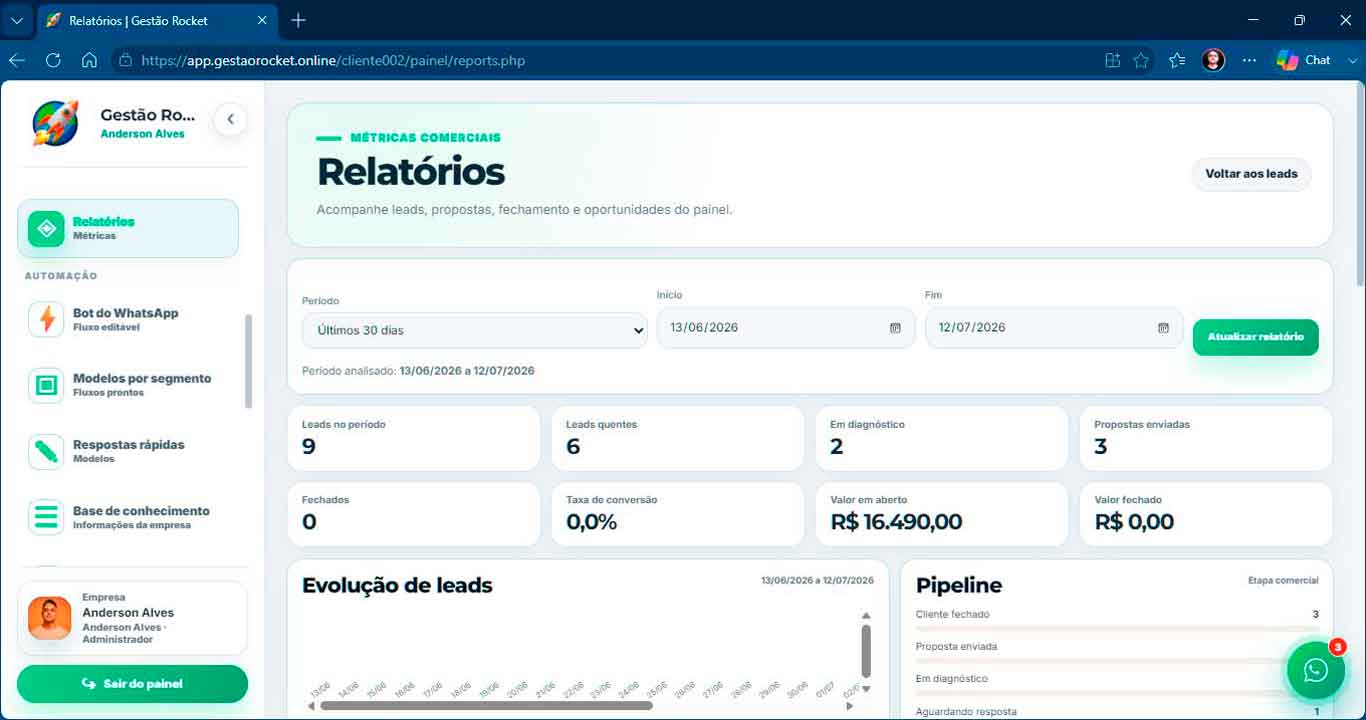Click the Taxa de conversão card

click(x=678, y=514)
